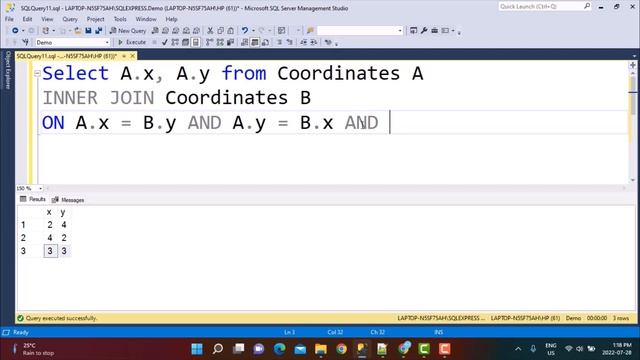Screen dimensions: 640x360
Task: Close the SQLQuery11.sql tab
Action: [132, 56]
